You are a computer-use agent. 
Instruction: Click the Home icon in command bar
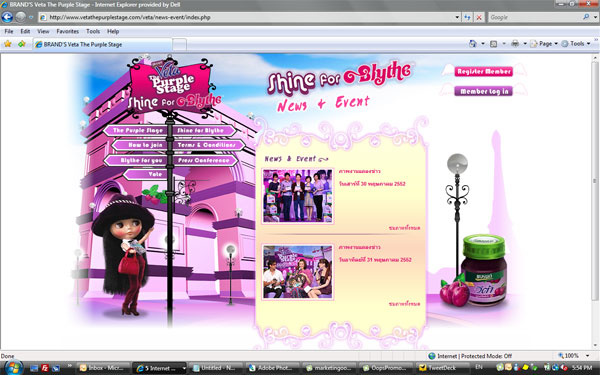point(473,44)
